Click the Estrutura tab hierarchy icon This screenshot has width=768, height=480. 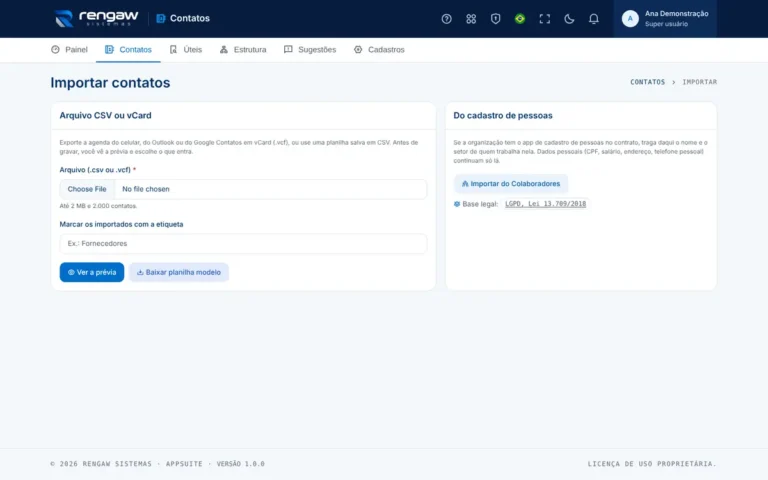tap(224, 49)
